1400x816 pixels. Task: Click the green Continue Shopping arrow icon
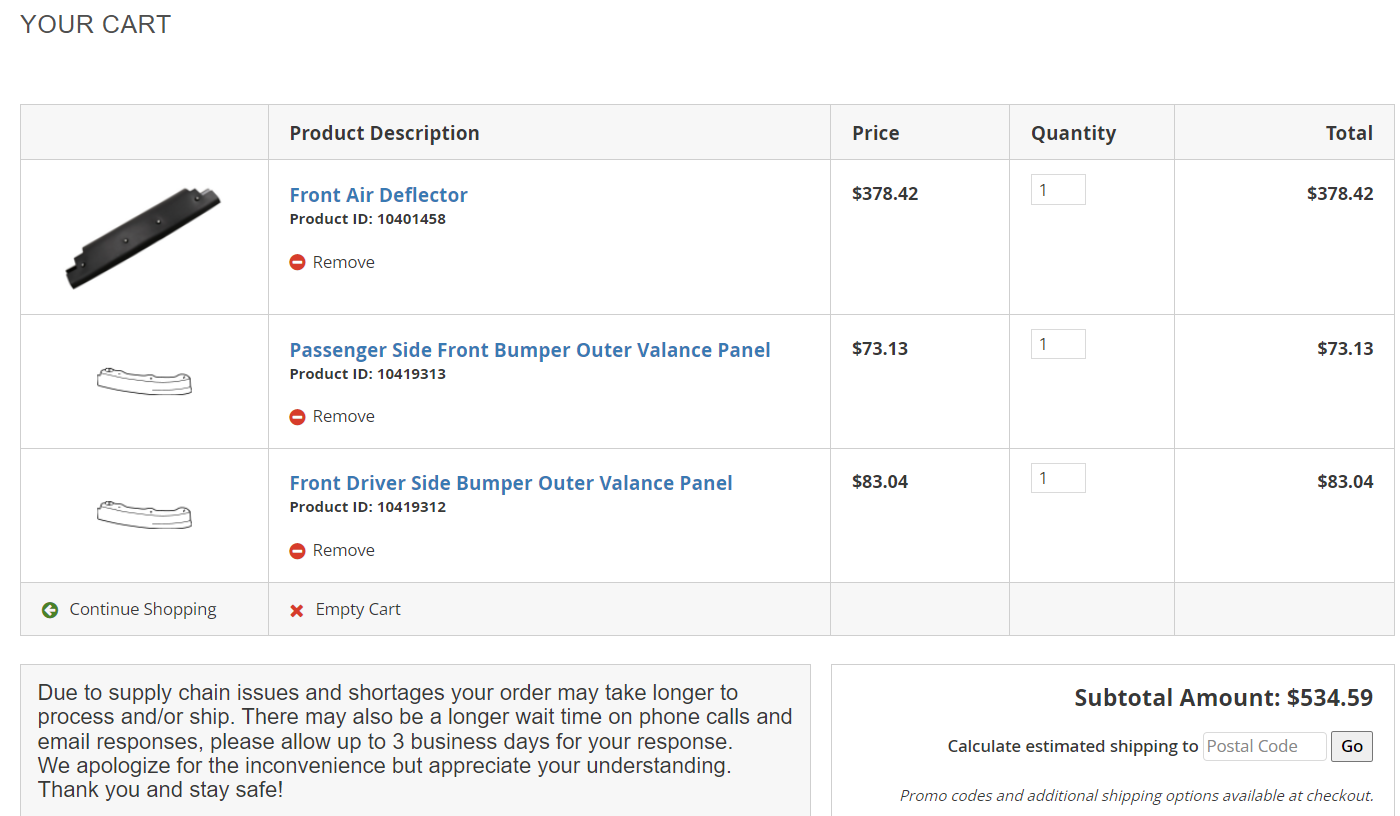pyautogui.click(x=50, y=610)
